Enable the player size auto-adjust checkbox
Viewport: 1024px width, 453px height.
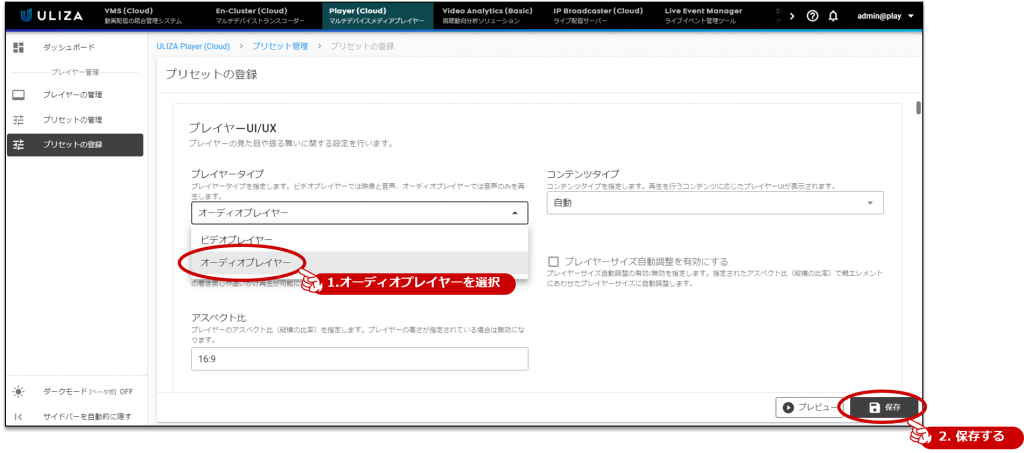click(x=553, y=260)
